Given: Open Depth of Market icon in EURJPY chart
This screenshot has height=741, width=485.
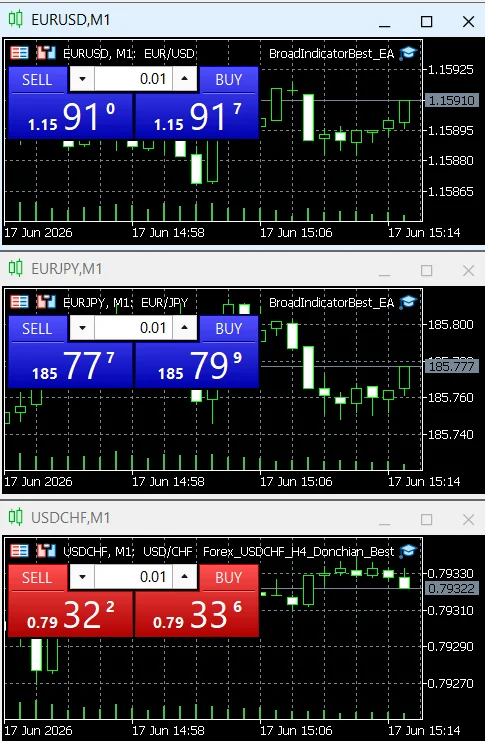Looking at the screenshot, I should coord(46,302).
